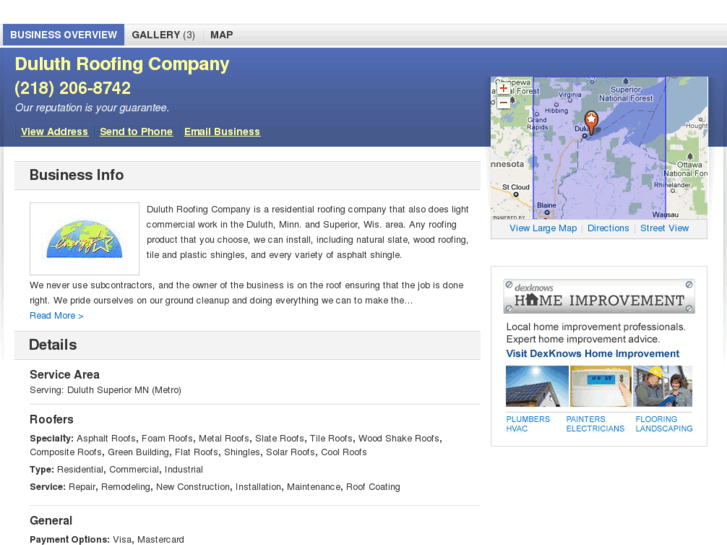Click the 'Serving: Duluth Superior MN (Metro)' text
727x545 pixels.
tap(105, 390)
